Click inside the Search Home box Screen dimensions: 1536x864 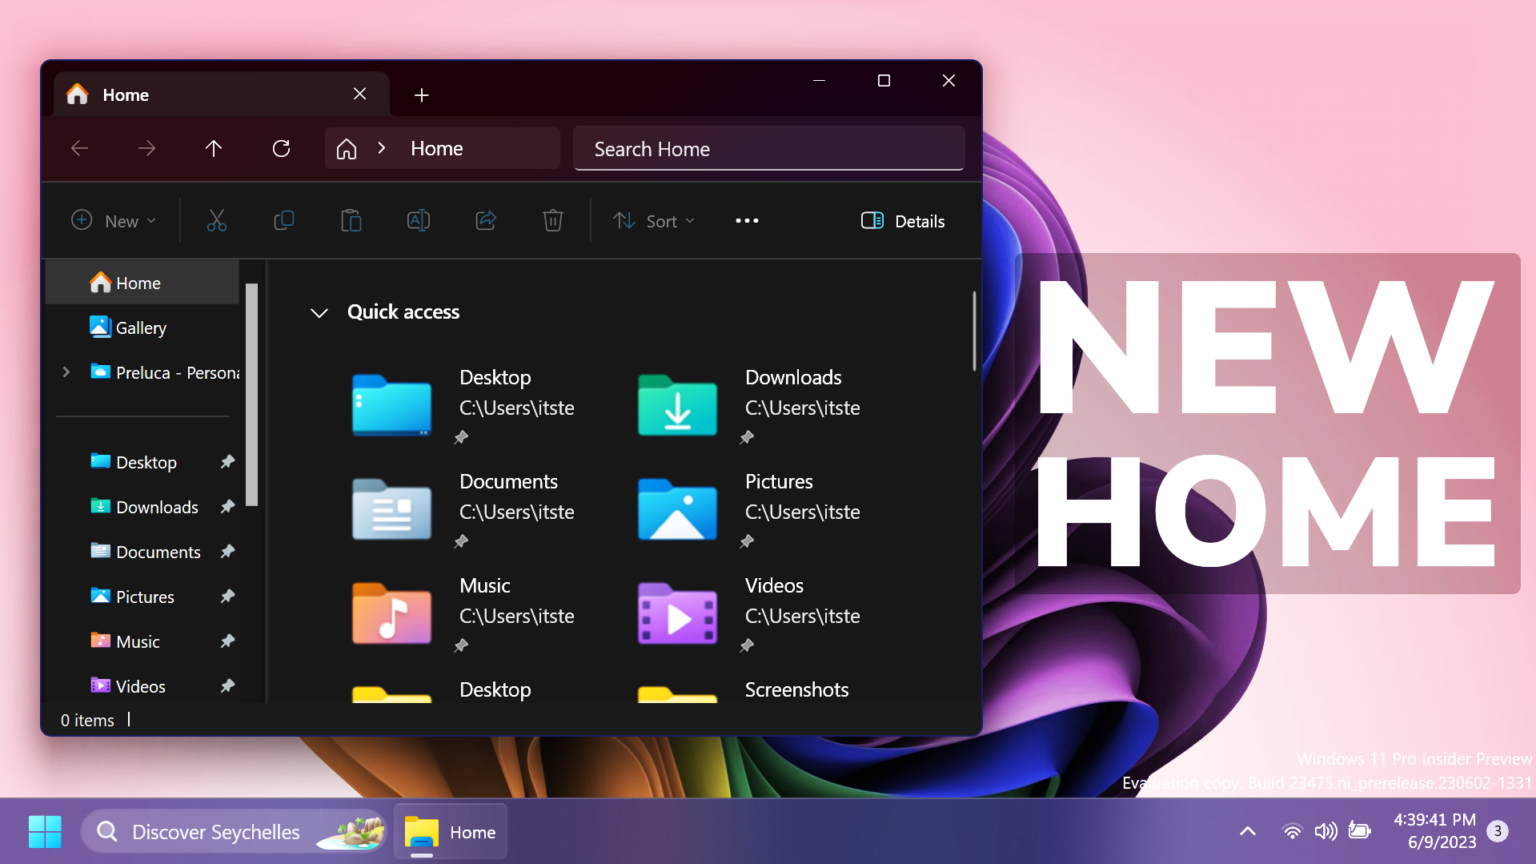[768, 148]
